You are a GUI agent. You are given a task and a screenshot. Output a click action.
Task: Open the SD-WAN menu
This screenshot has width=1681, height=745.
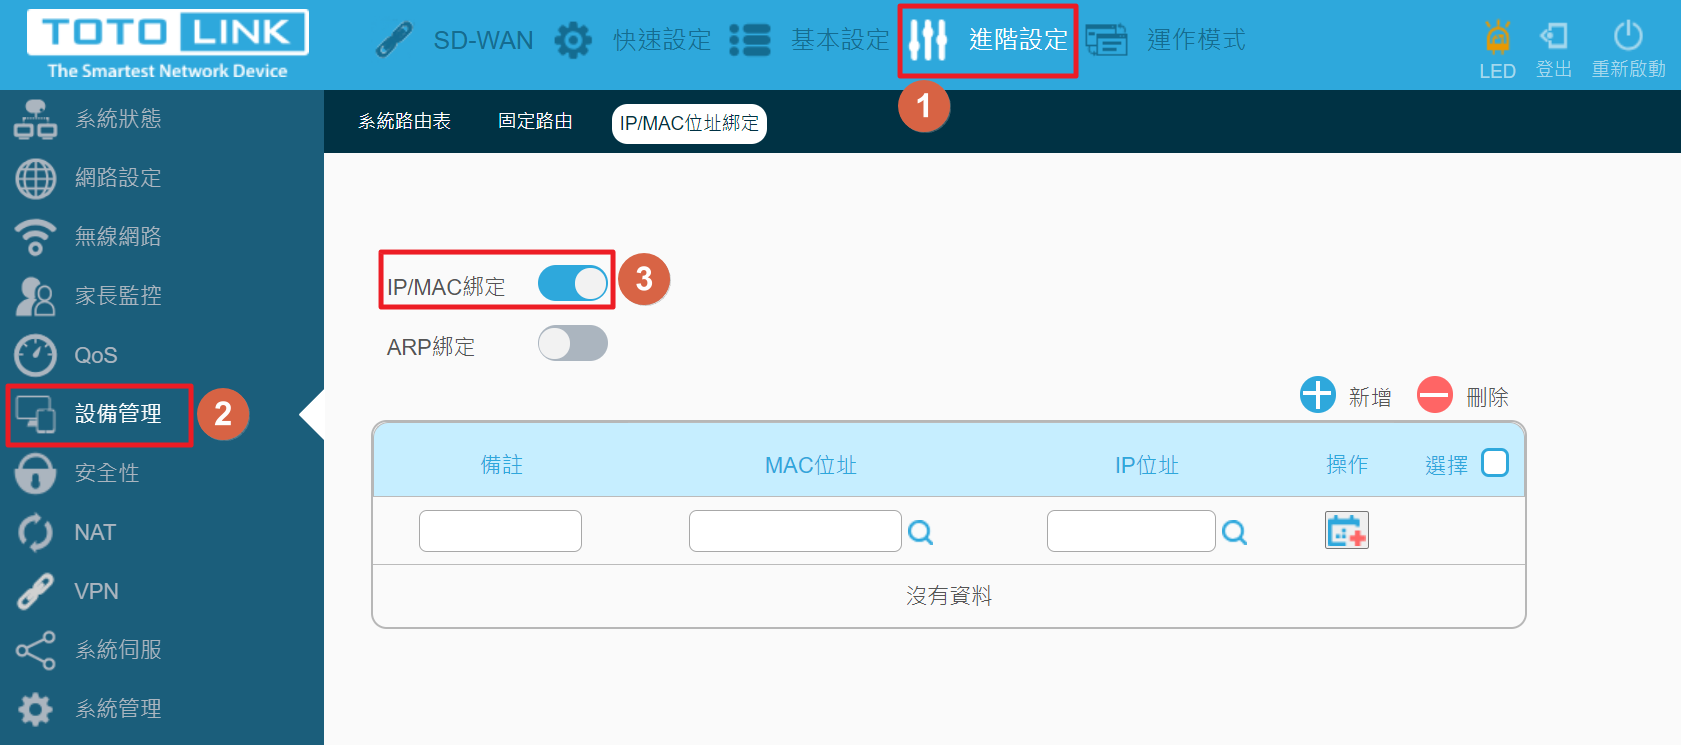pyautogui.click(x=483, y=40)
